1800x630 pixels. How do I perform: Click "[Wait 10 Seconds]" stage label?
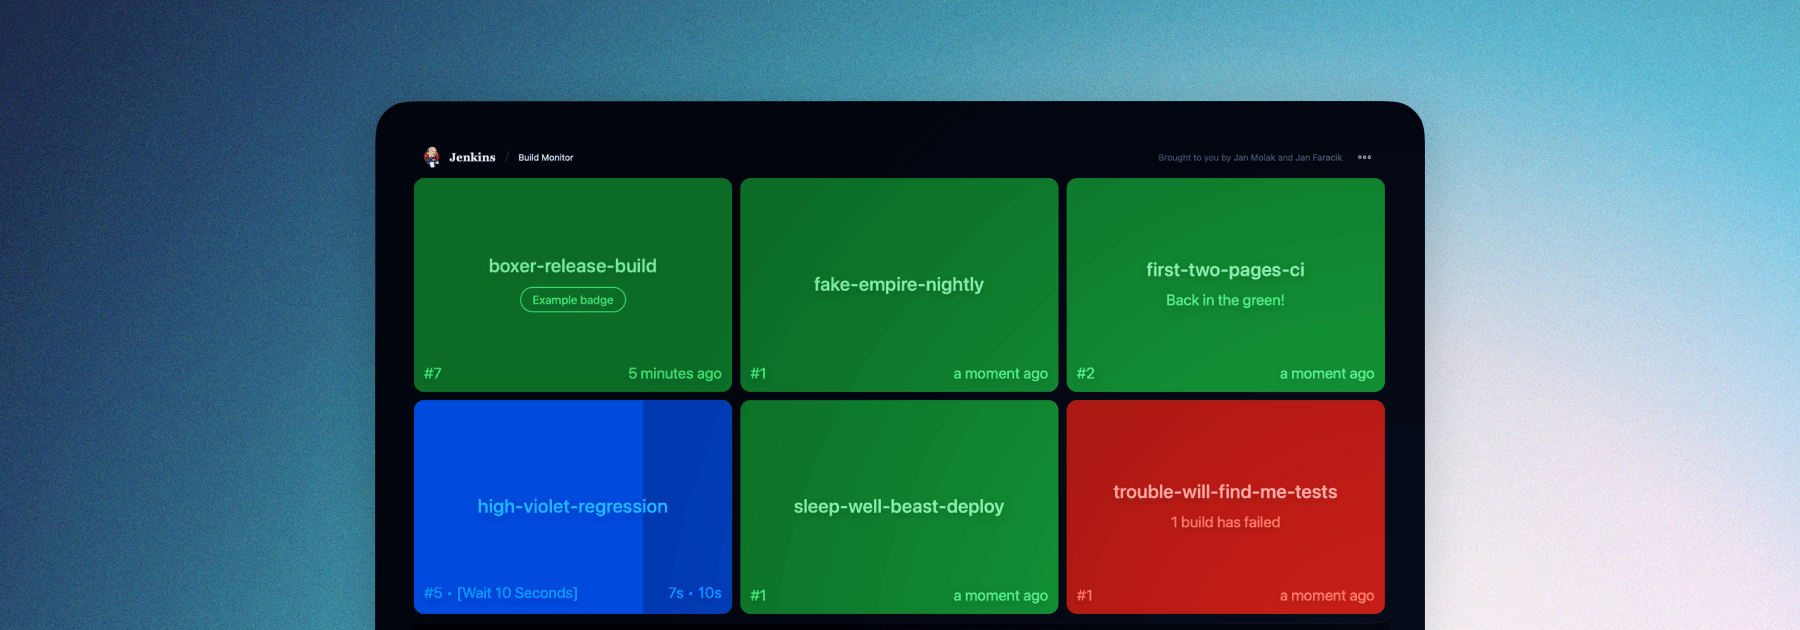click(x=518, y=593)
